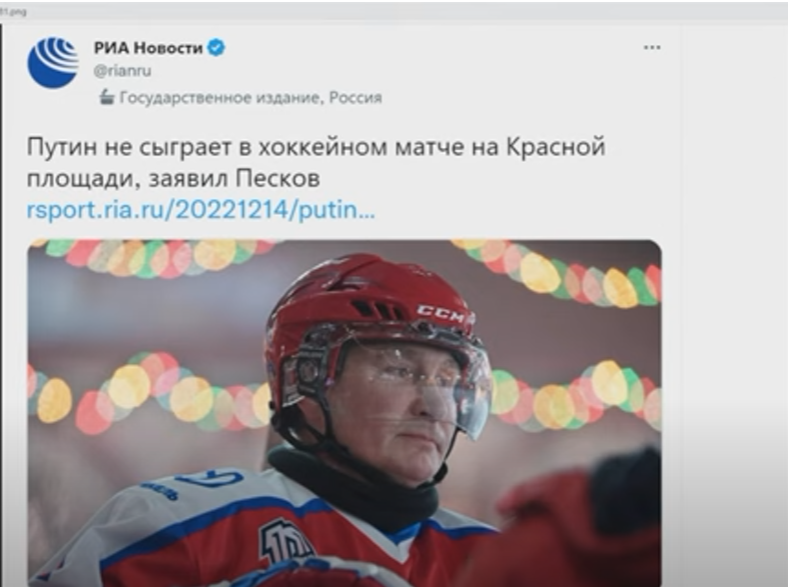Screen dimensions: 788x587
Task: Open the Государственное издание, Россия label
Action: click(251, 97)
